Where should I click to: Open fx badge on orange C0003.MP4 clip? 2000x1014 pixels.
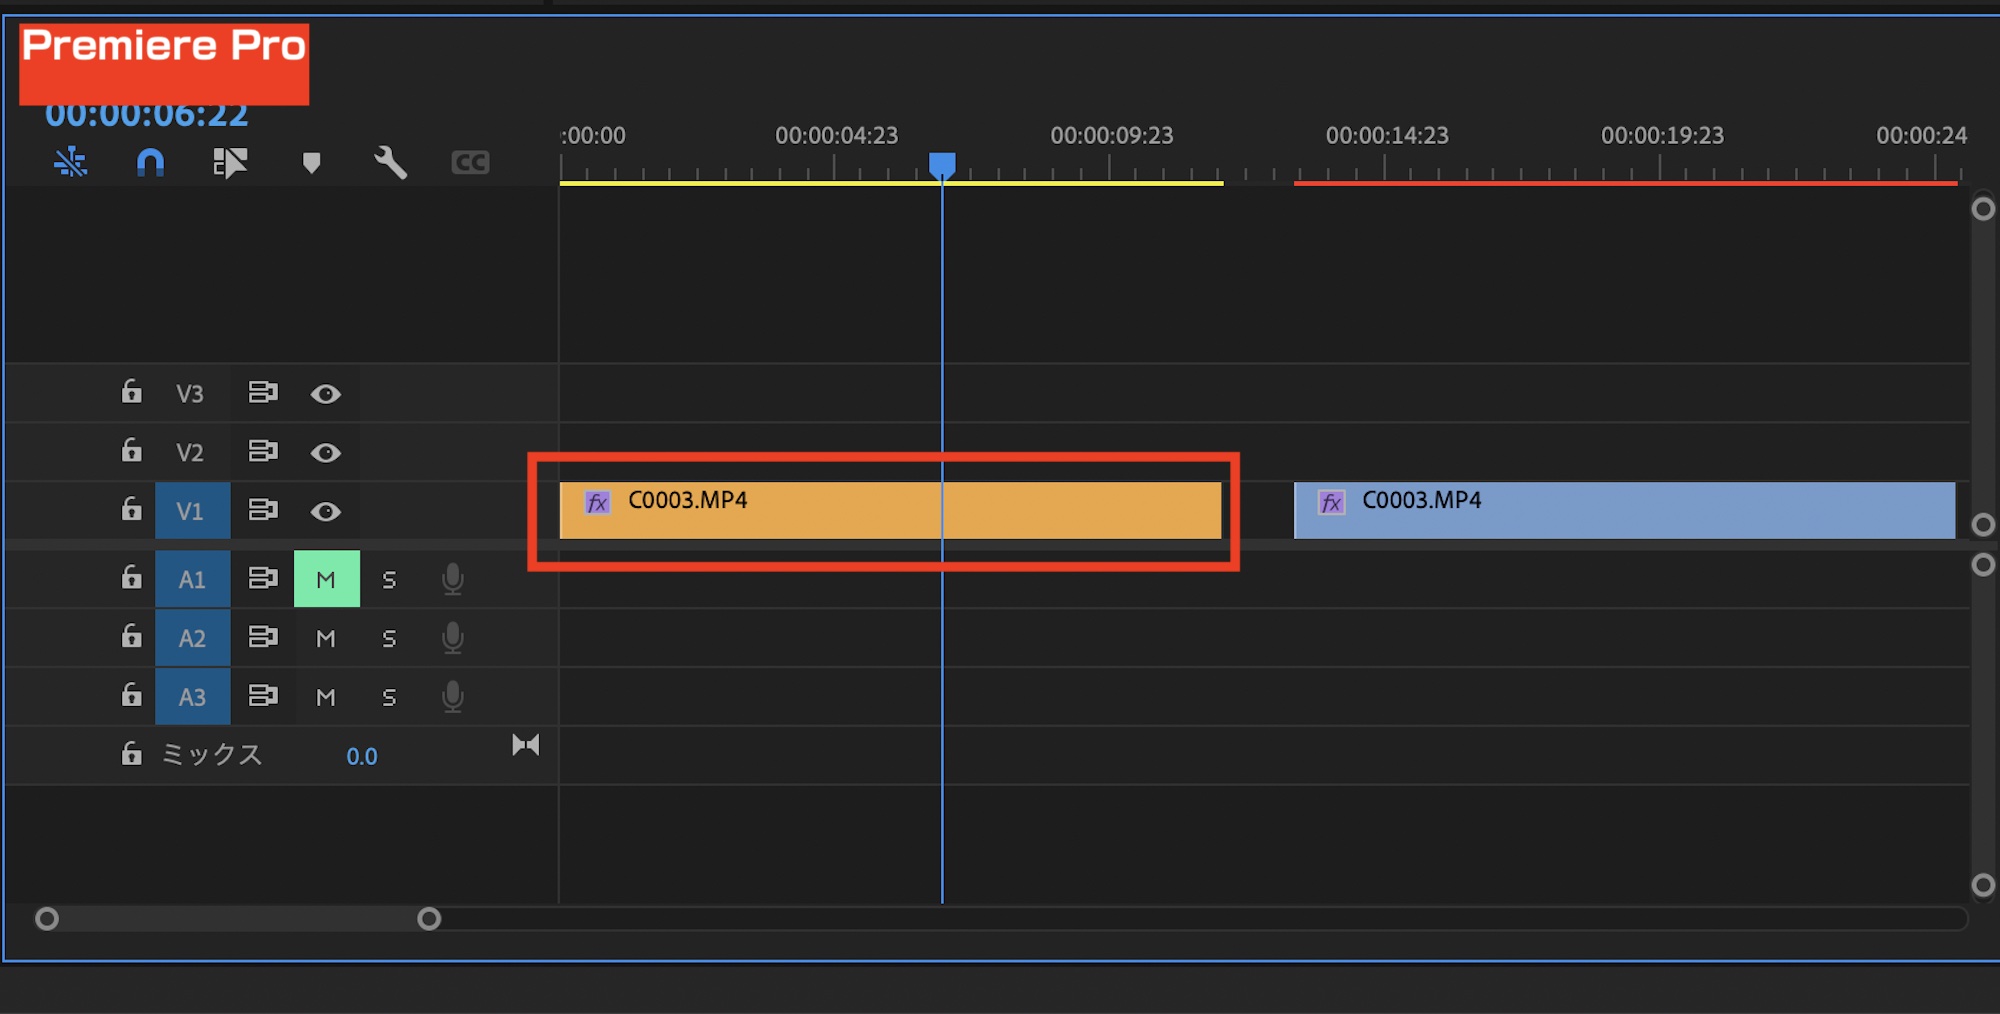coord(598,502)
